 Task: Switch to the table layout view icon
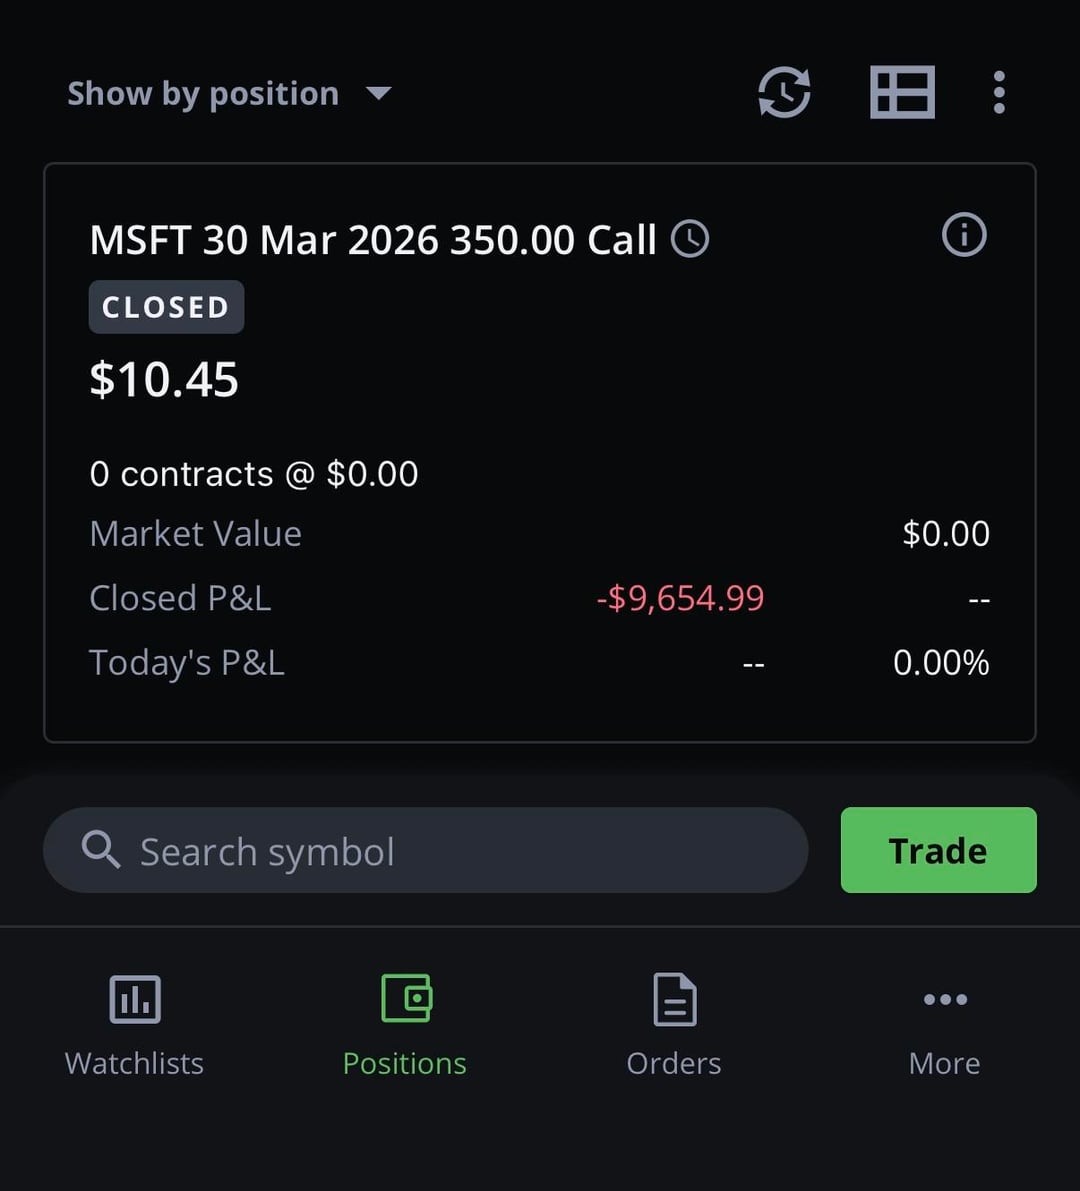pos(902,93)
